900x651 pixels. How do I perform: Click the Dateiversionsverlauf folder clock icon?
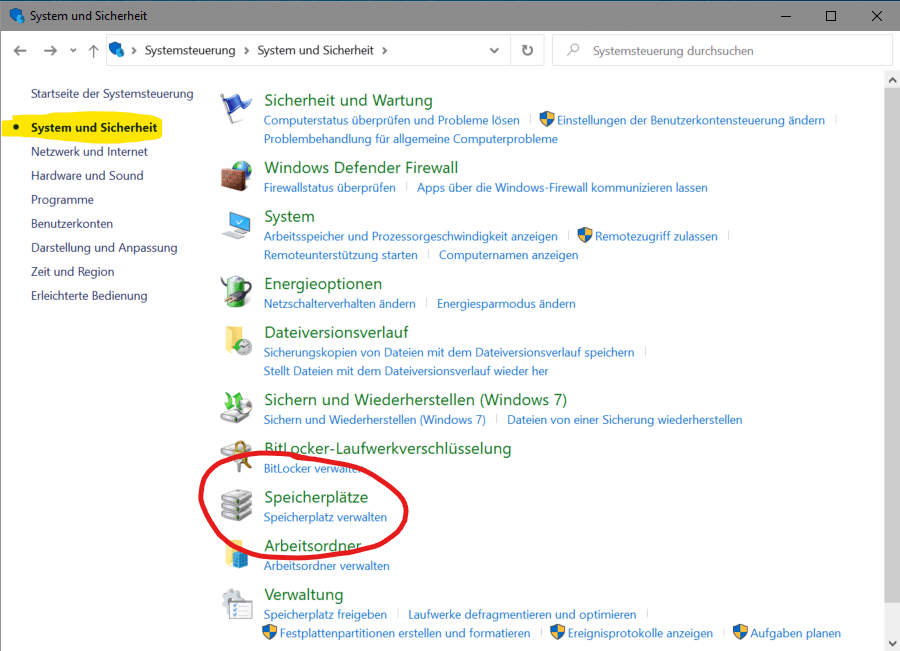(x=238, y=340)
